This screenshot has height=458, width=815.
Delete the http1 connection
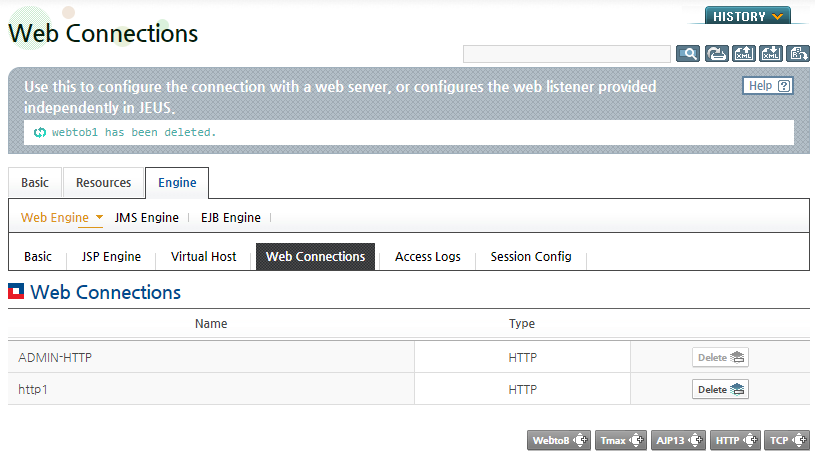[720, 389]
